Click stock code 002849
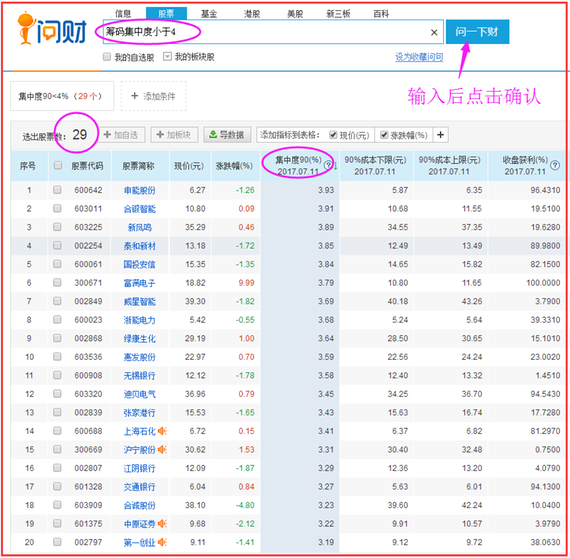This screenshot has height=558, width=570. point(88,301)
